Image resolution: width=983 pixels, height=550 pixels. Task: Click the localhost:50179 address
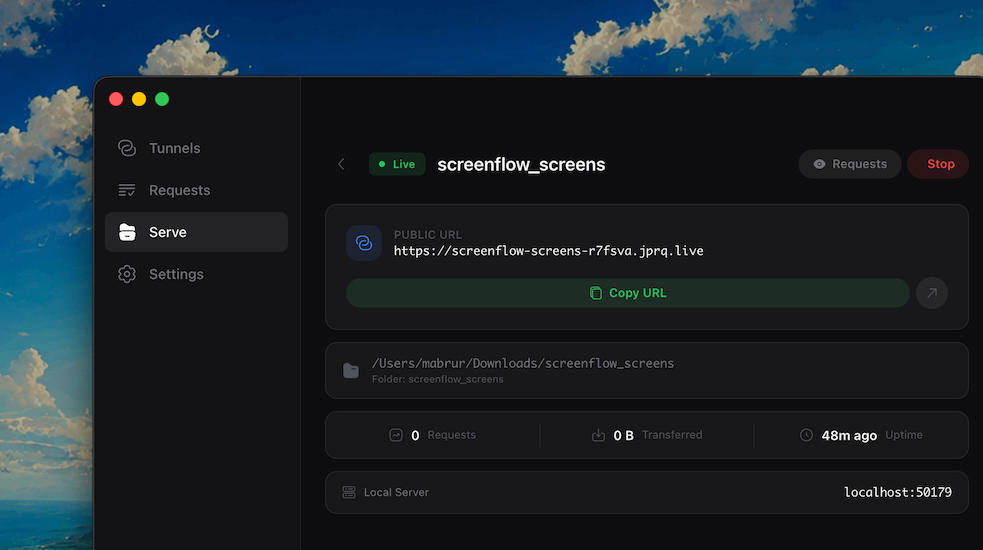click(x=898, y=492)
